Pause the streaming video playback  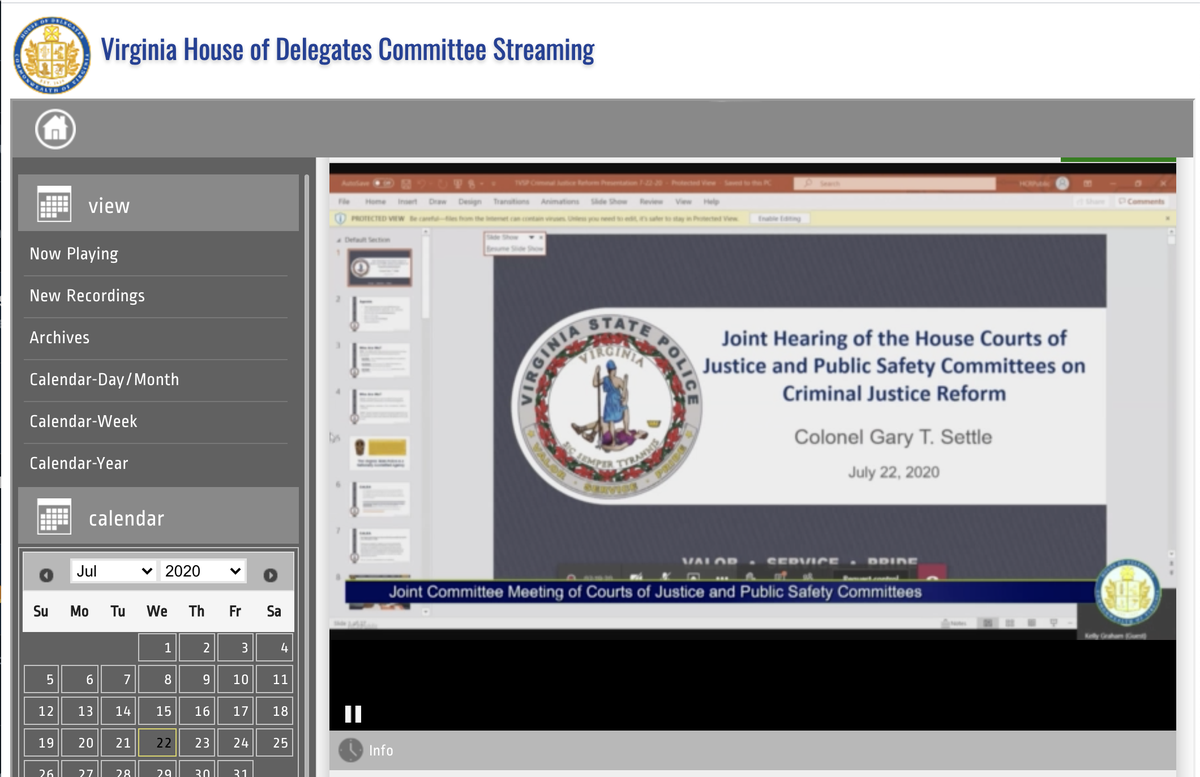click(x=353, y=713)
